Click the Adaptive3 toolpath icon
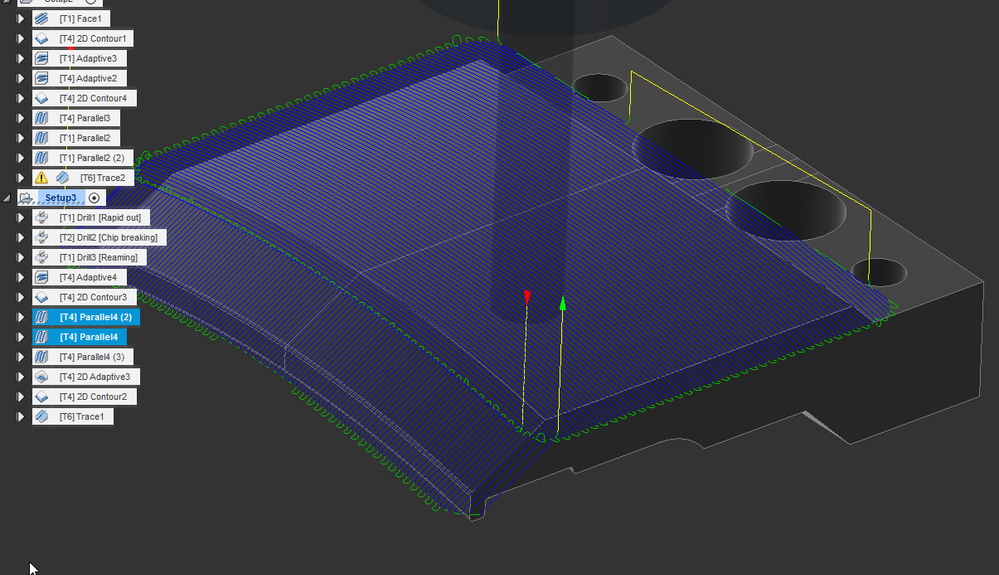 pyautogui.click(x=42, y=59)
